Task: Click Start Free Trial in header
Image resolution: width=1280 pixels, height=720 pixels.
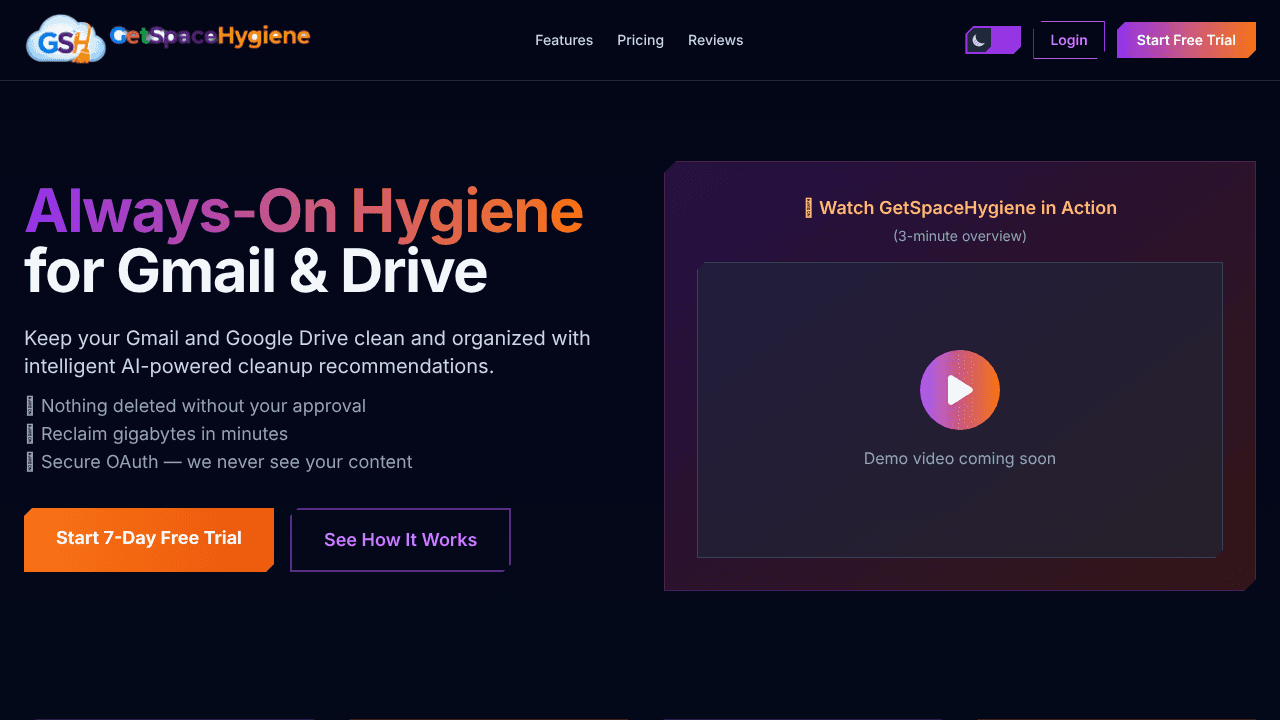Action: coord(1186,40)
